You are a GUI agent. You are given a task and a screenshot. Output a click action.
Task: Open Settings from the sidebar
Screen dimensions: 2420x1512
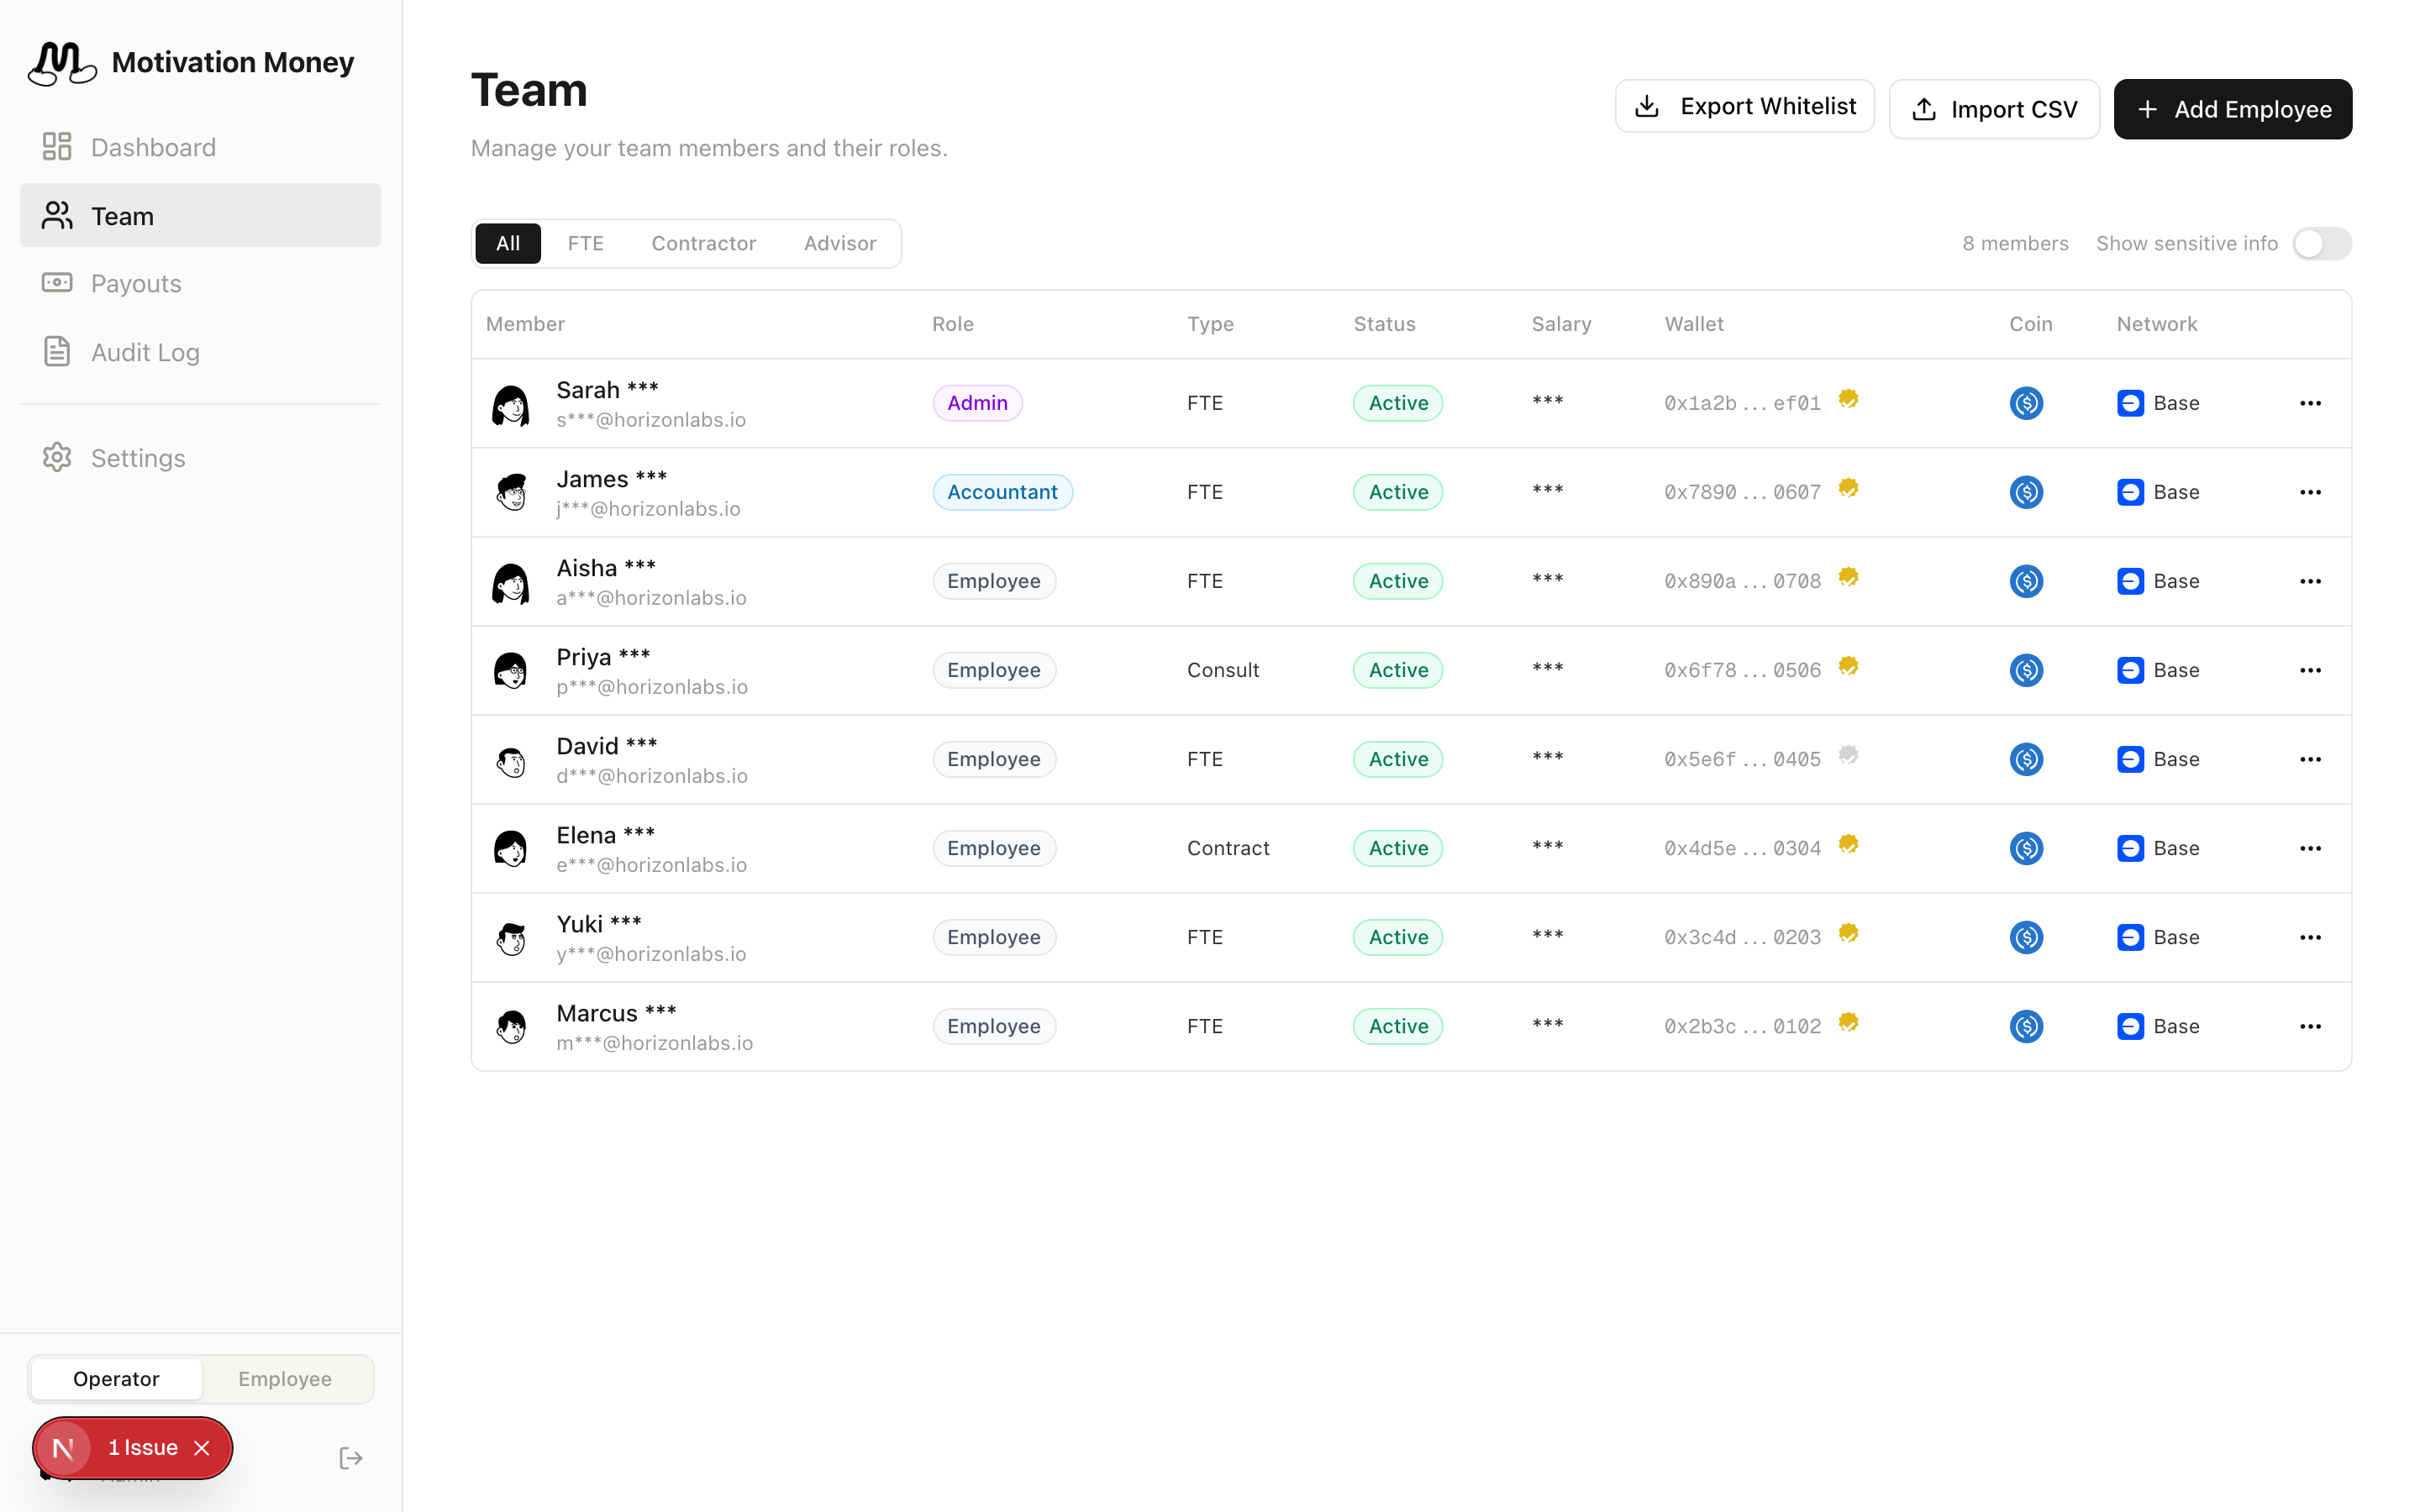[139, 457]
